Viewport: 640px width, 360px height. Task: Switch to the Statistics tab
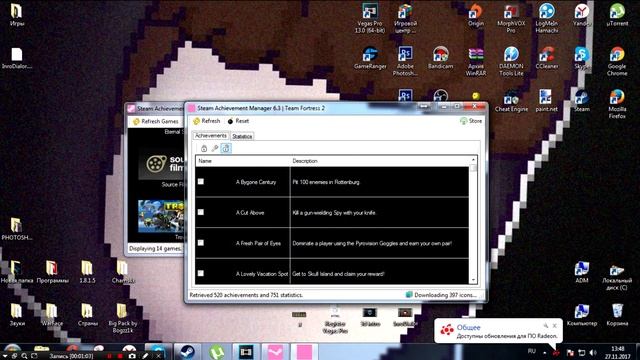point(242,136)
